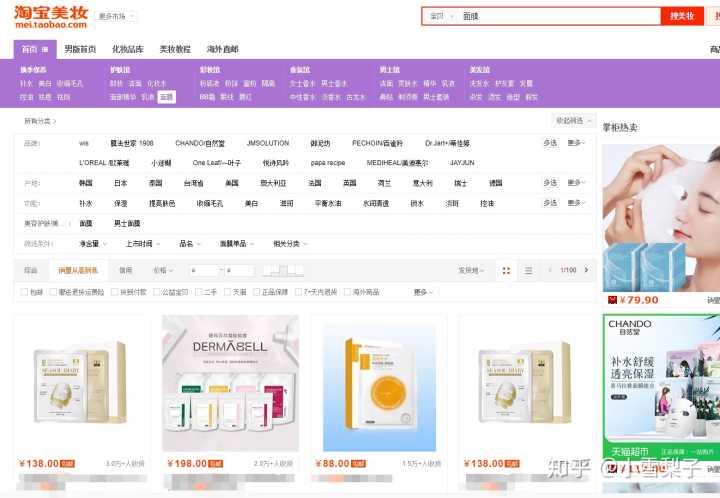Open the 相关分类 dropdown
The image size is (720, 498).
(x=290, y=244)
